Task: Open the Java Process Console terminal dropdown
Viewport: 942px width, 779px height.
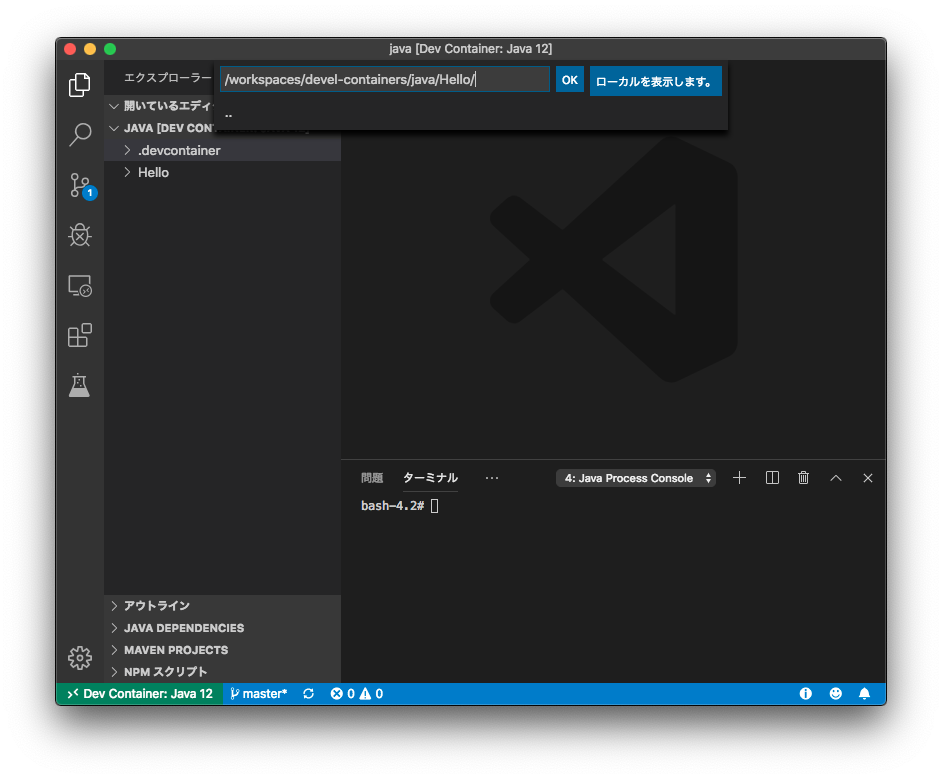Action: pos(636,478)
